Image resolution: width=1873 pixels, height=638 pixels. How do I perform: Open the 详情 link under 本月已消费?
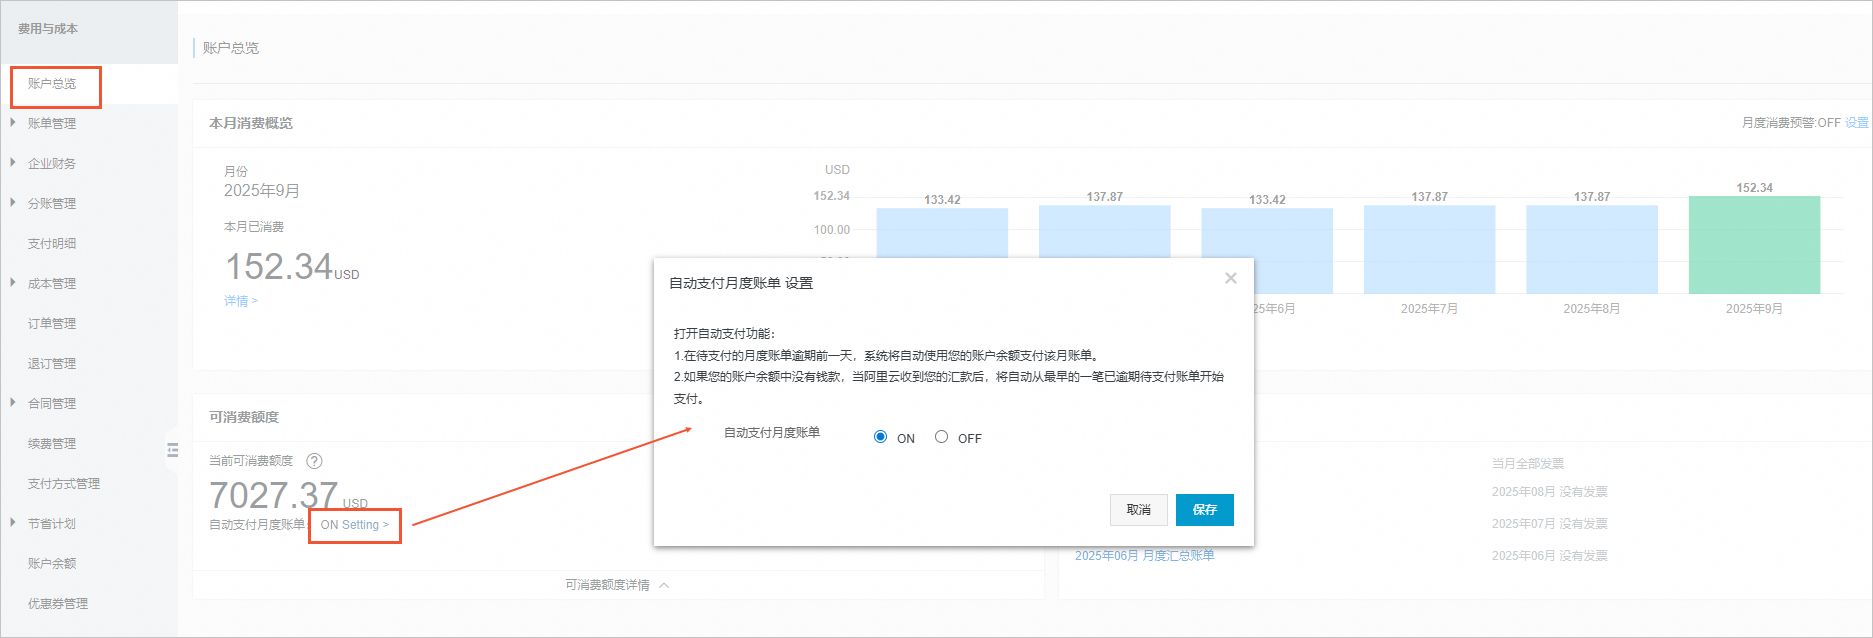click(x=241, y=301)
